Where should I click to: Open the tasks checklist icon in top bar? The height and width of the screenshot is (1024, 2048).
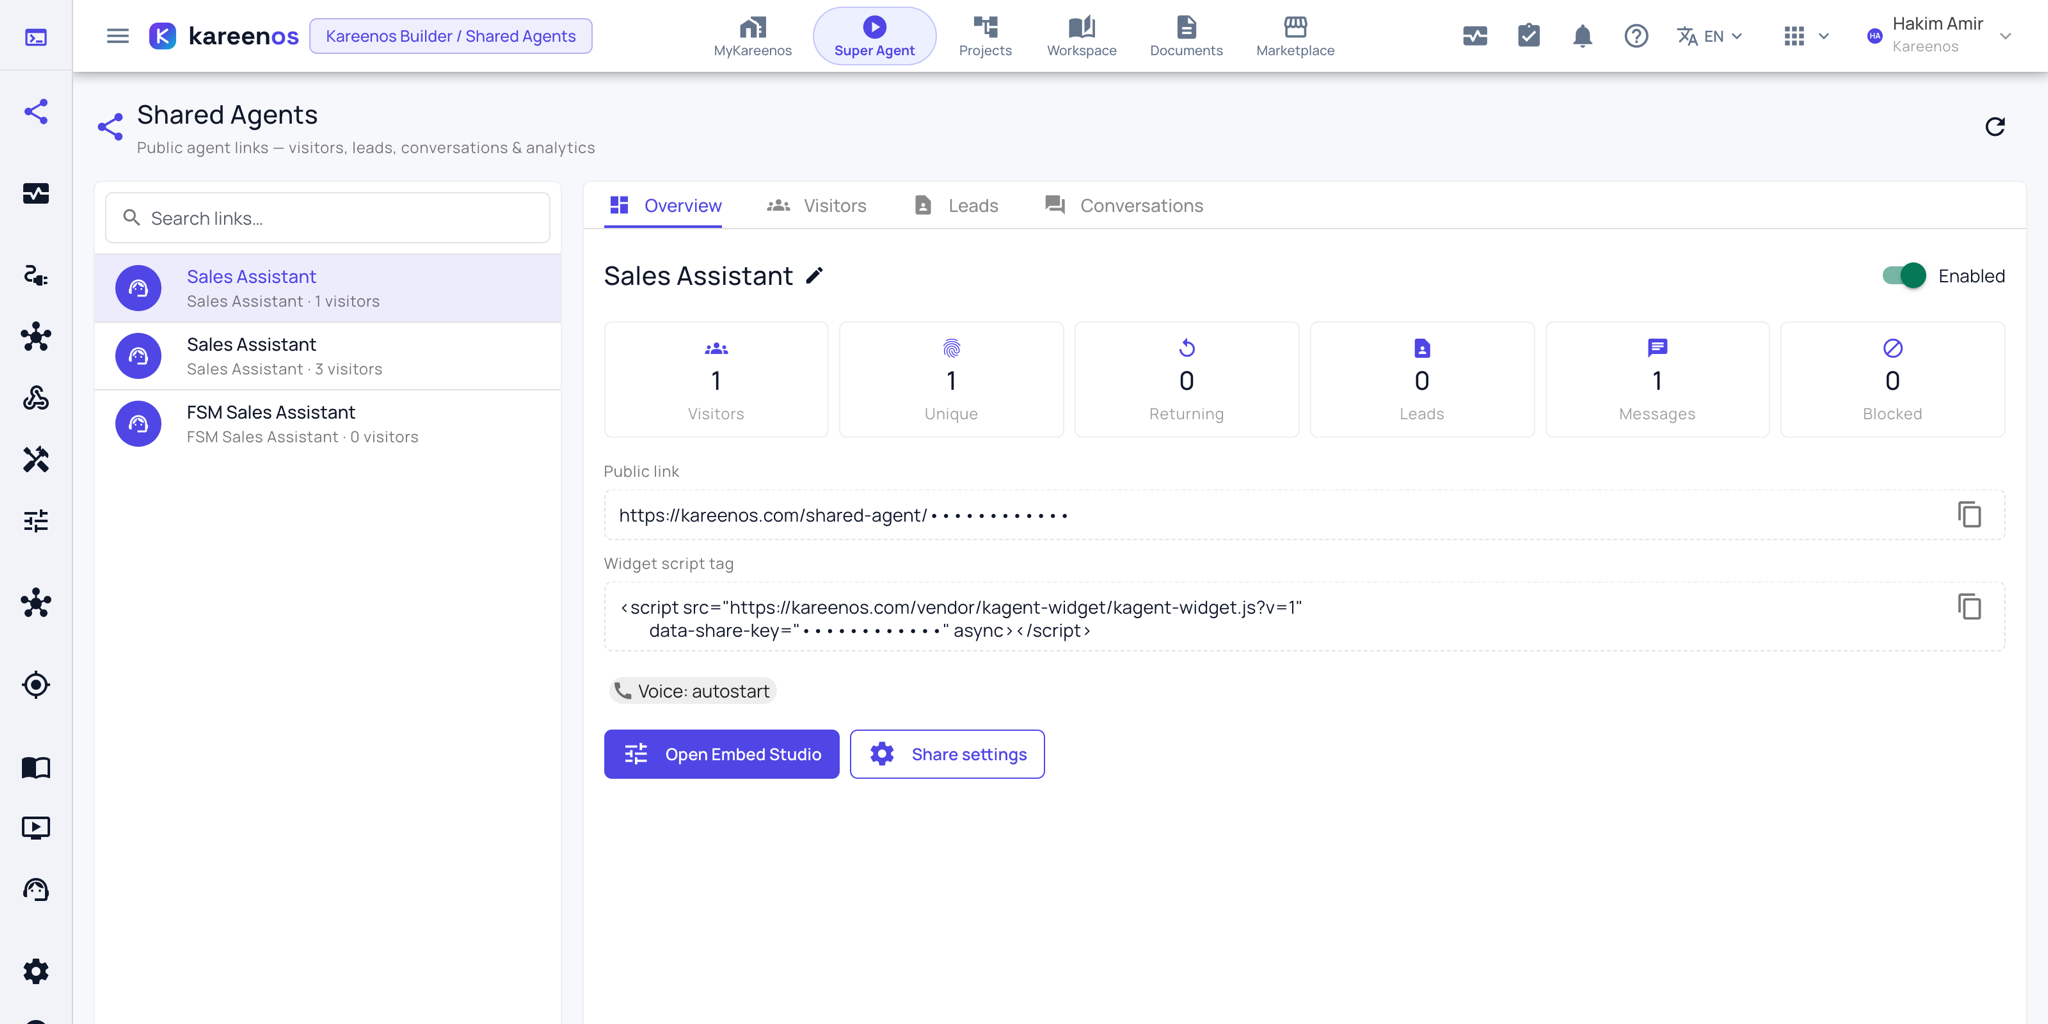tap(1529, 36)
